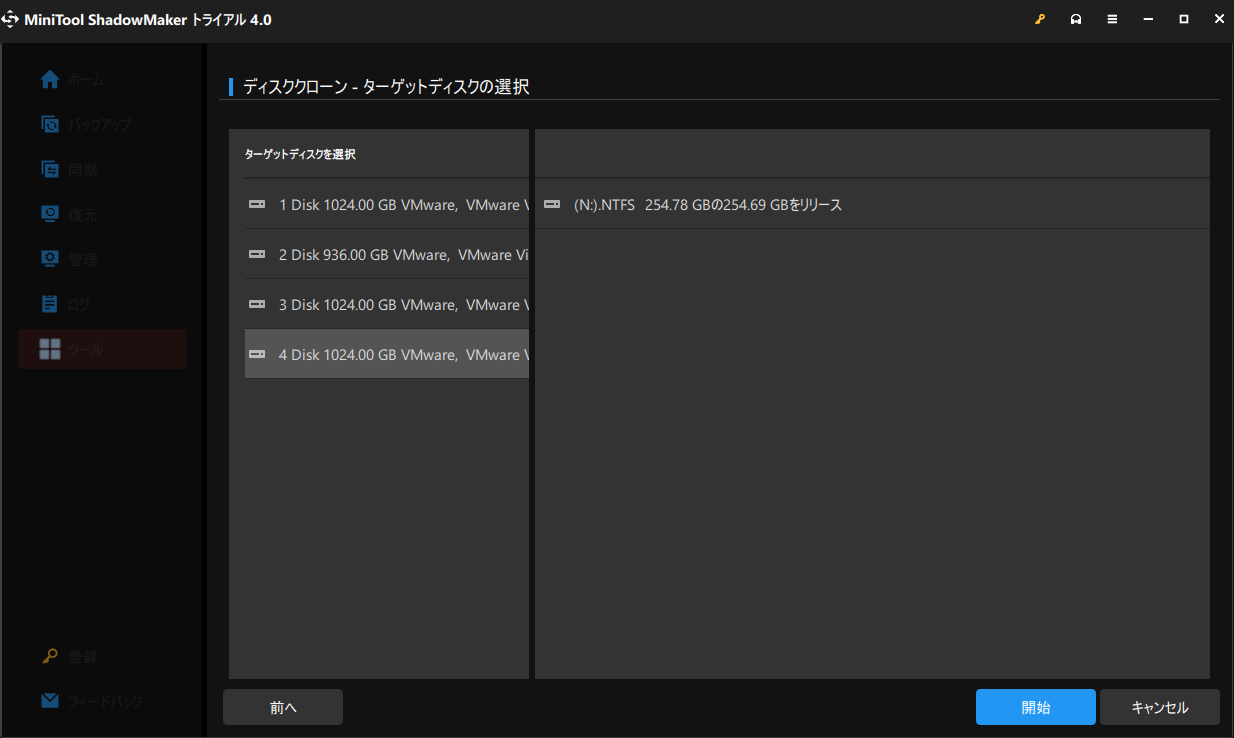Screen dimensions: 1234x738
Task: Select target disk 1 Disk 1024.00 GB
Action: tap(387, 204)
